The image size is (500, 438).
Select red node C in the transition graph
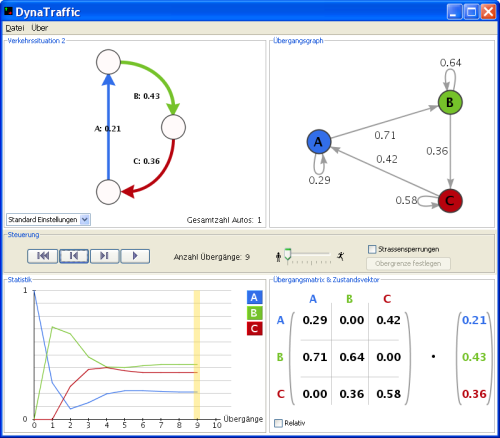450,201
